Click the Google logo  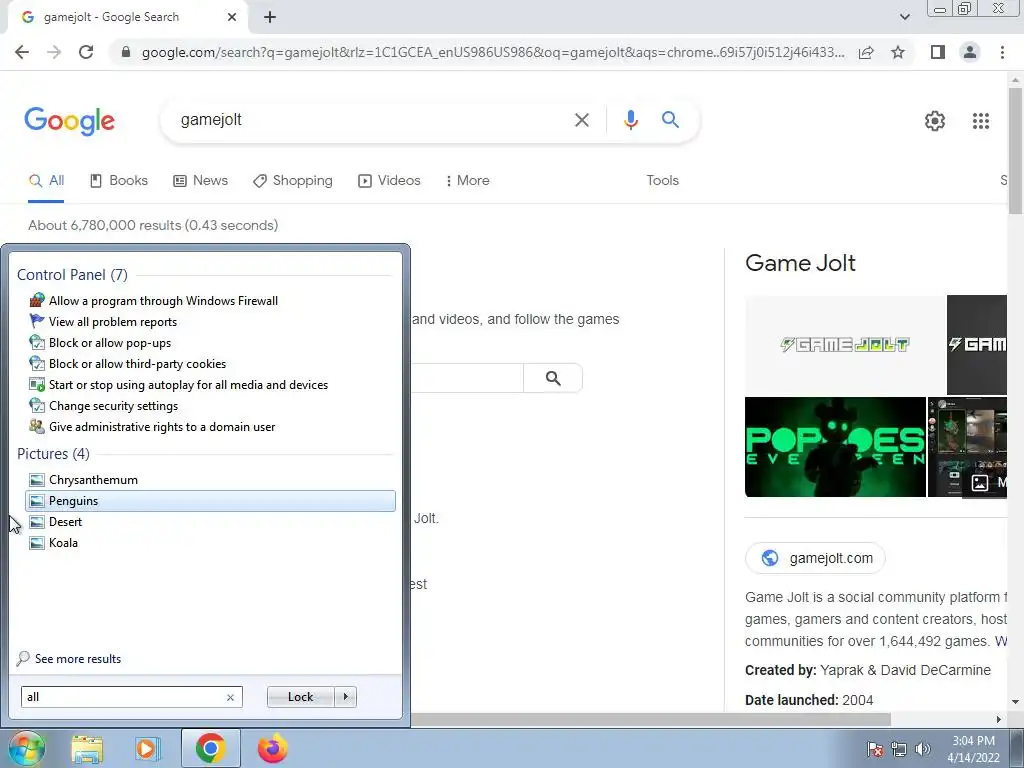tap(69, 121)
